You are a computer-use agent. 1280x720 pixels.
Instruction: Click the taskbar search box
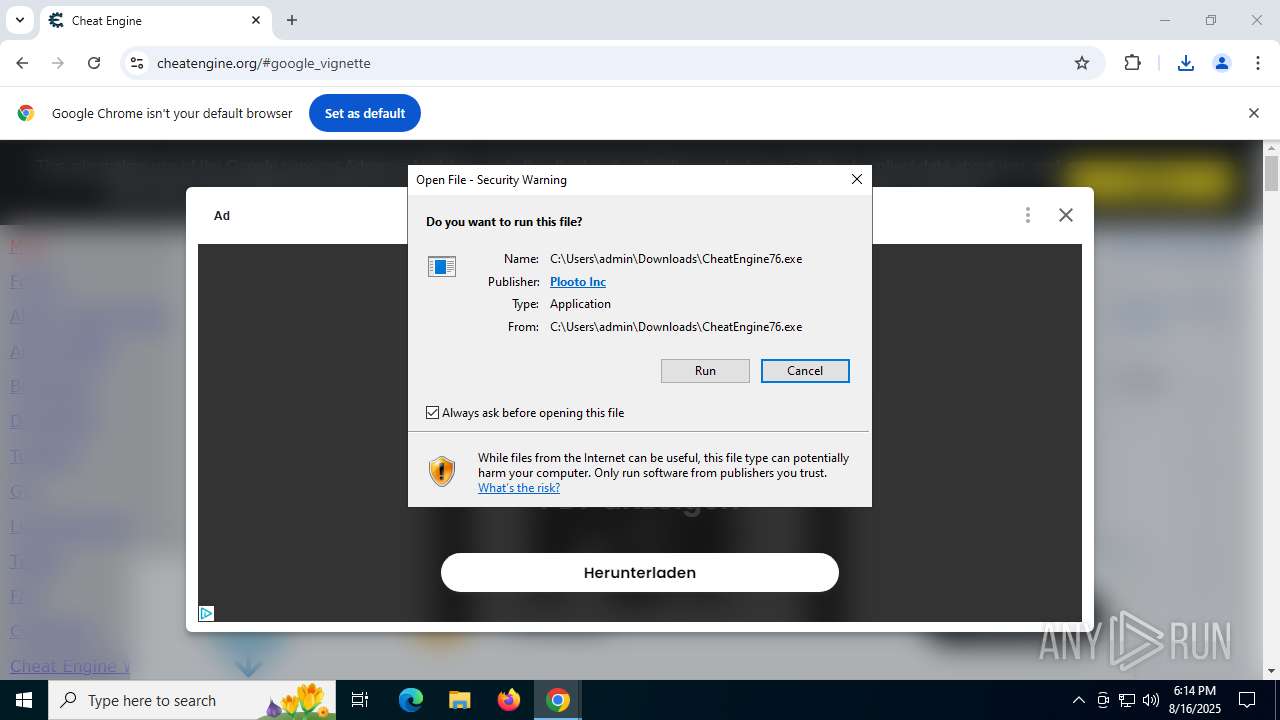click(192, 700)
